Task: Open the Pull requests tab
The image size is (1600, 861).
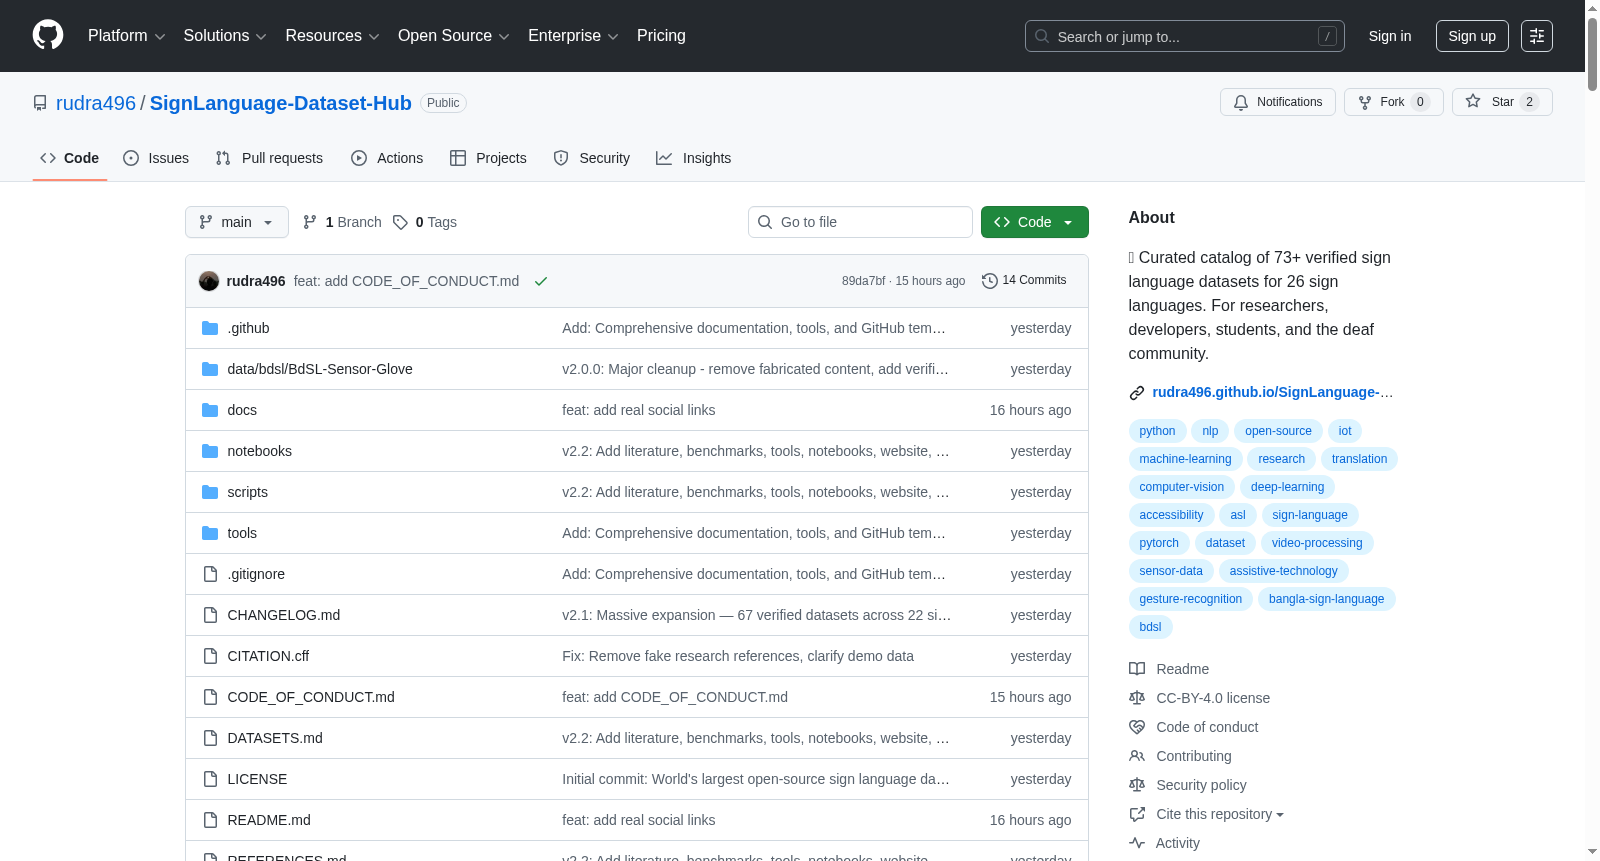Action: pos(269,158)
